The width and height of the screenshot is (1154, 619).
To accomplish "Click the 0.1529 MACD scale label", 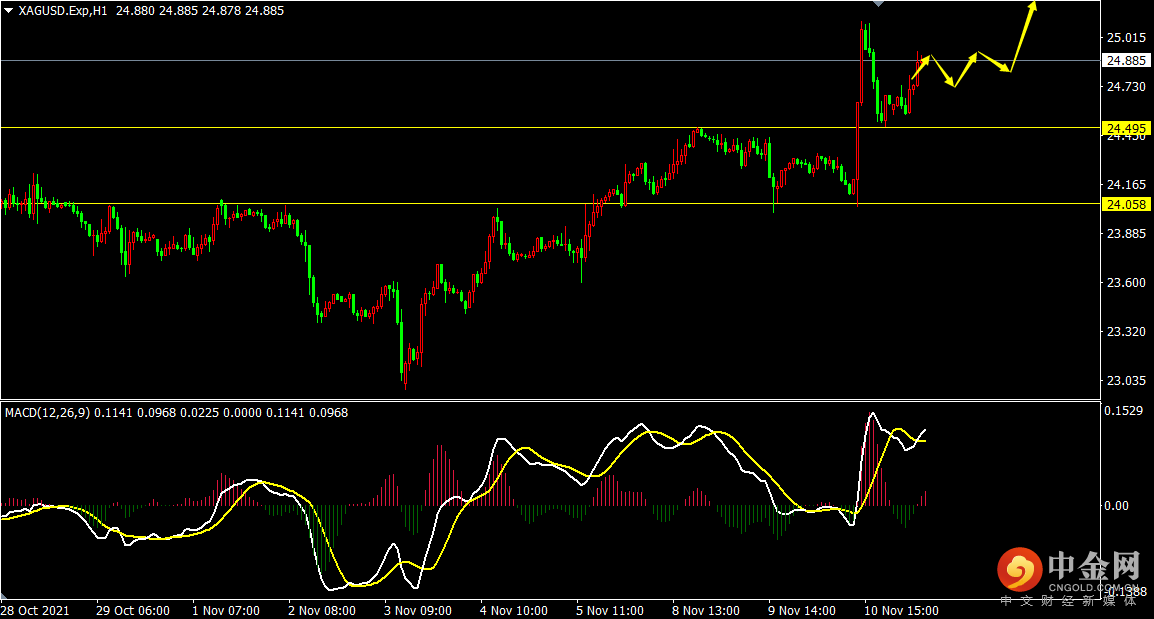I will coord(1123,411).
